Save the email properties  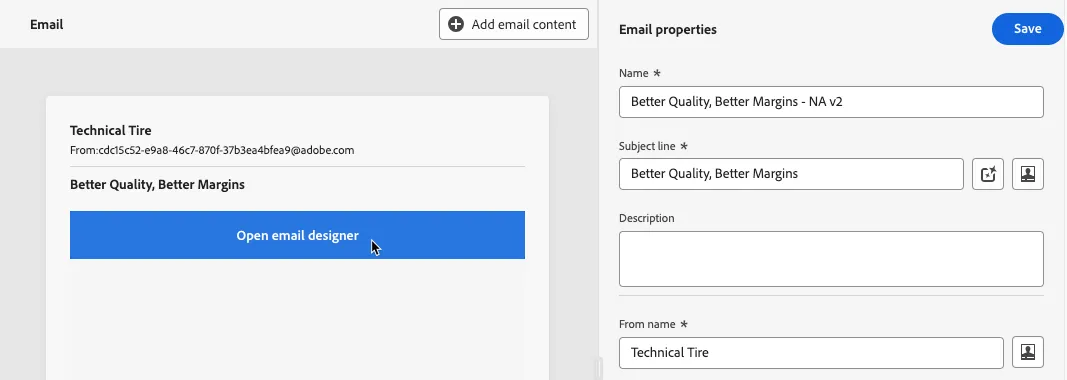(1028, 29)
